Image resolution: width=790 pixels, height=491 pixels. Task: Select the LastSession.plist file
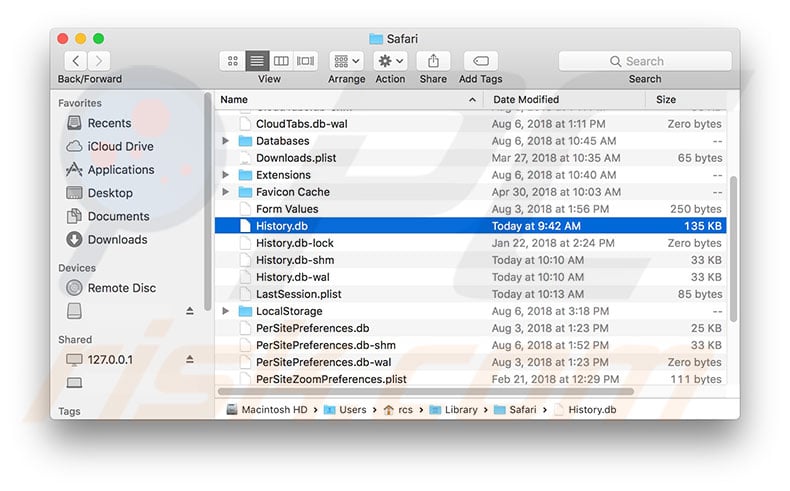click(471, 294)
